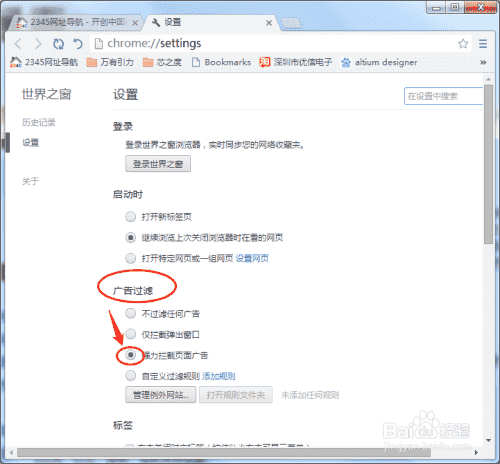Open the 芯之度 bookmark folder

162,62
